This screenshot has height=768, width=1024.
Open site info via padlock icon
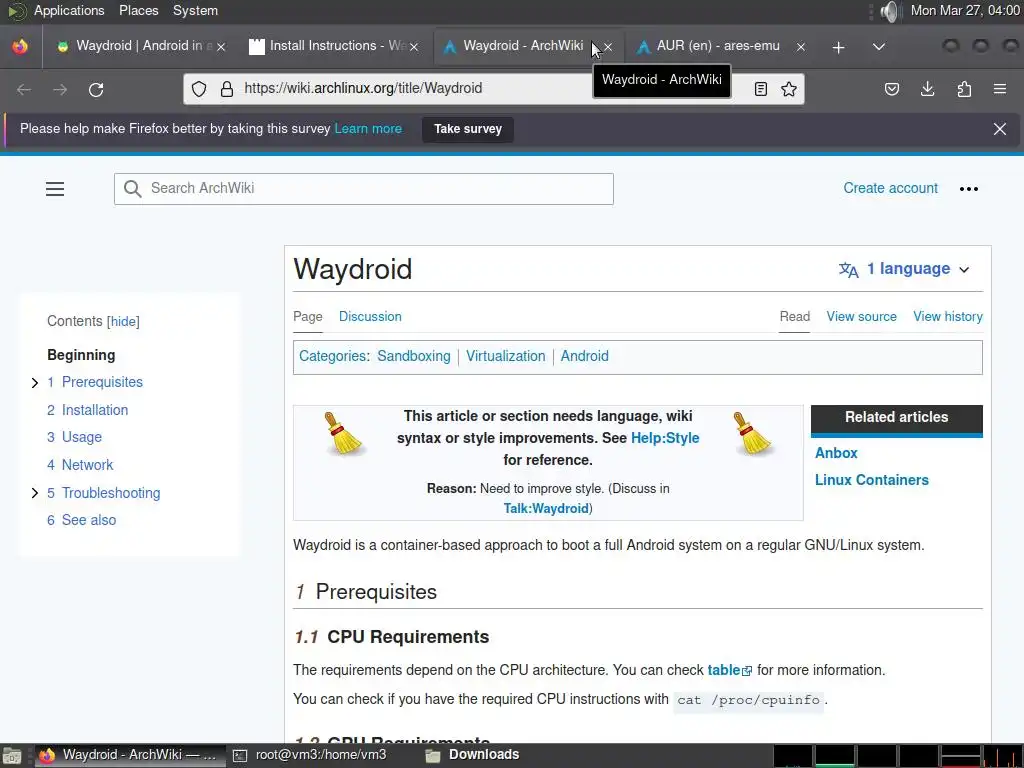tap(227, 89)
